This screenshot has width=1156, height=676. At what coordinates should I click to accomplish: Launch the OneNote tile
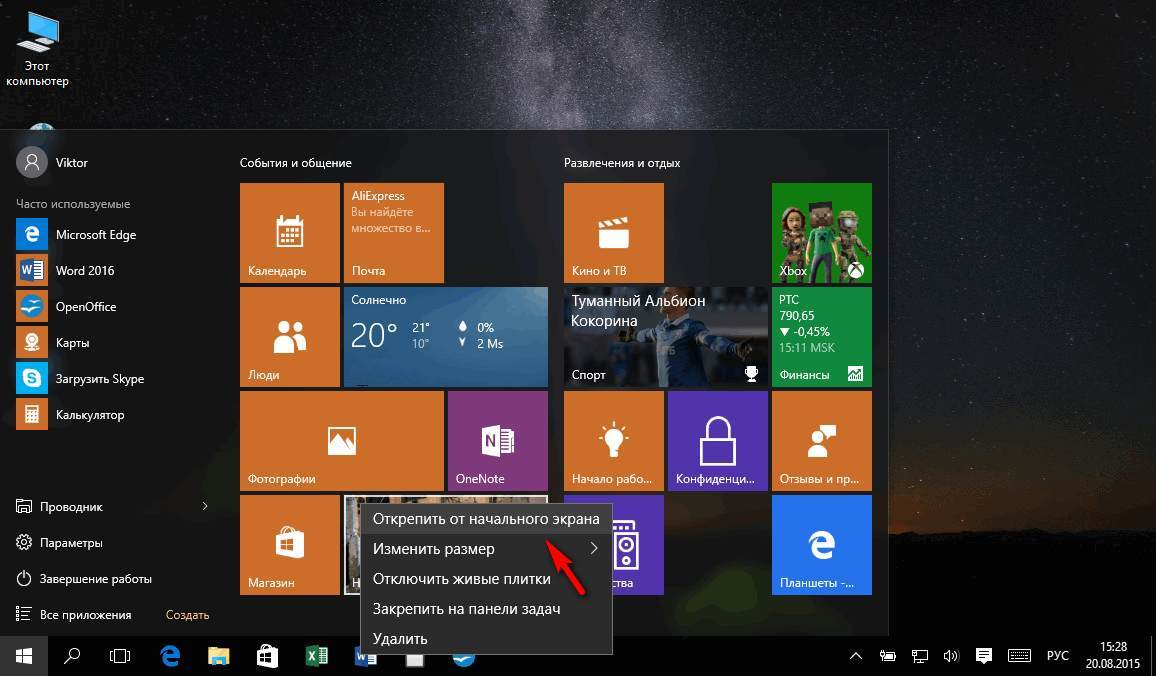pyautogui.click(x=497, y=440)
